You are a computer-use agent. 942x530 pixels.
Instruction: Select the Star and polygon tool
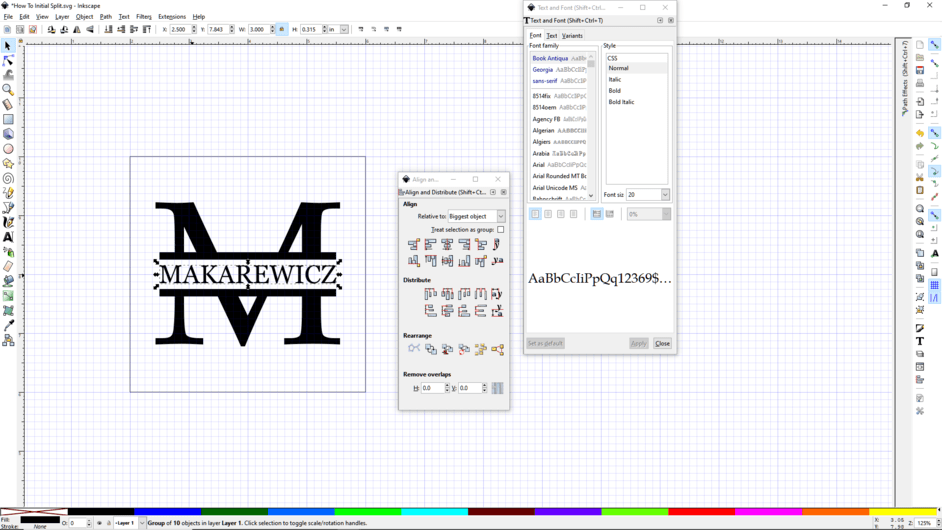click(8, 163)
